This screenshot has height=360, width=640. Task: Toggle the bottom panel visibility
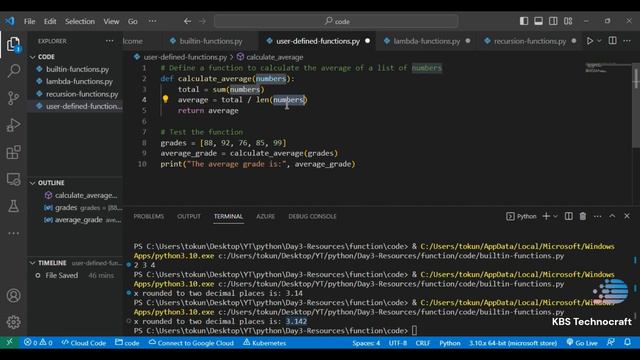coord(538,21)
